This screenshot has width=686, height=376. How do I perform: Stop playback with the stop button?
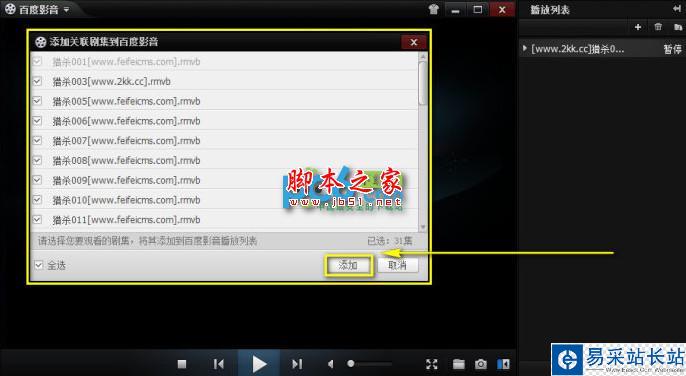tap(182, 364)
